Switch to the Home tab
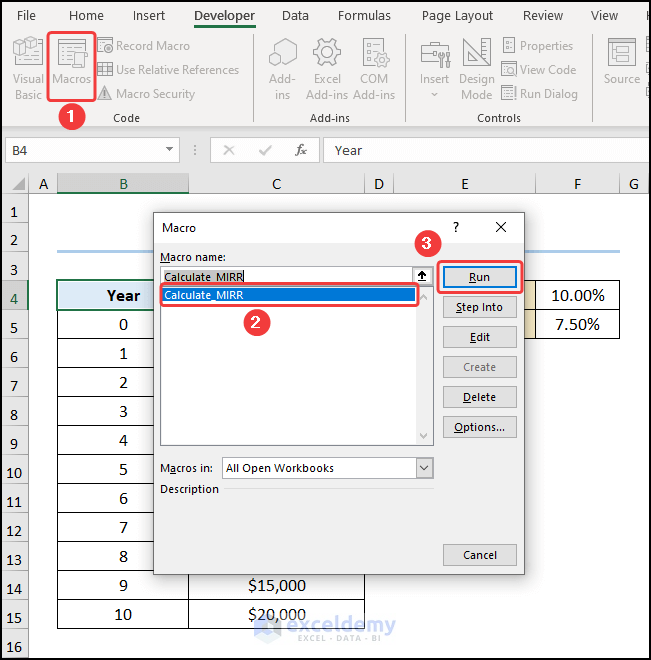Screen dimensions: 651x660 click(x=86, y=16)
